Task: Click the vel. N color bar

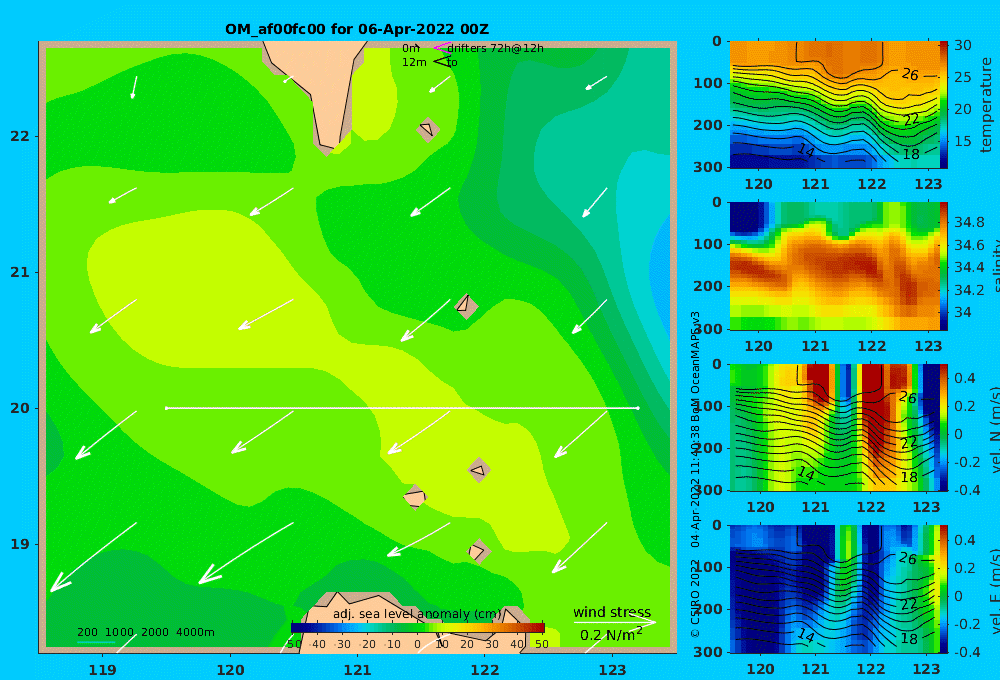Action: pos(944,427)
